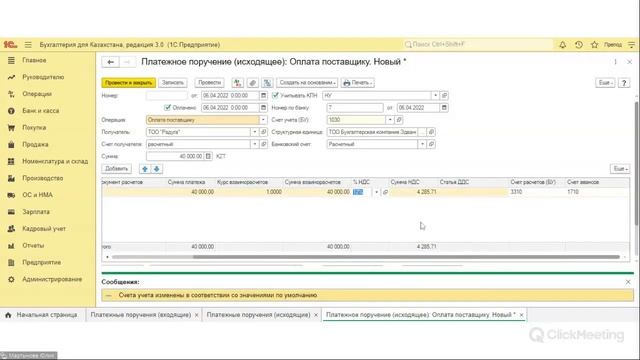Open the Покупка section

[x=34, y=127]
